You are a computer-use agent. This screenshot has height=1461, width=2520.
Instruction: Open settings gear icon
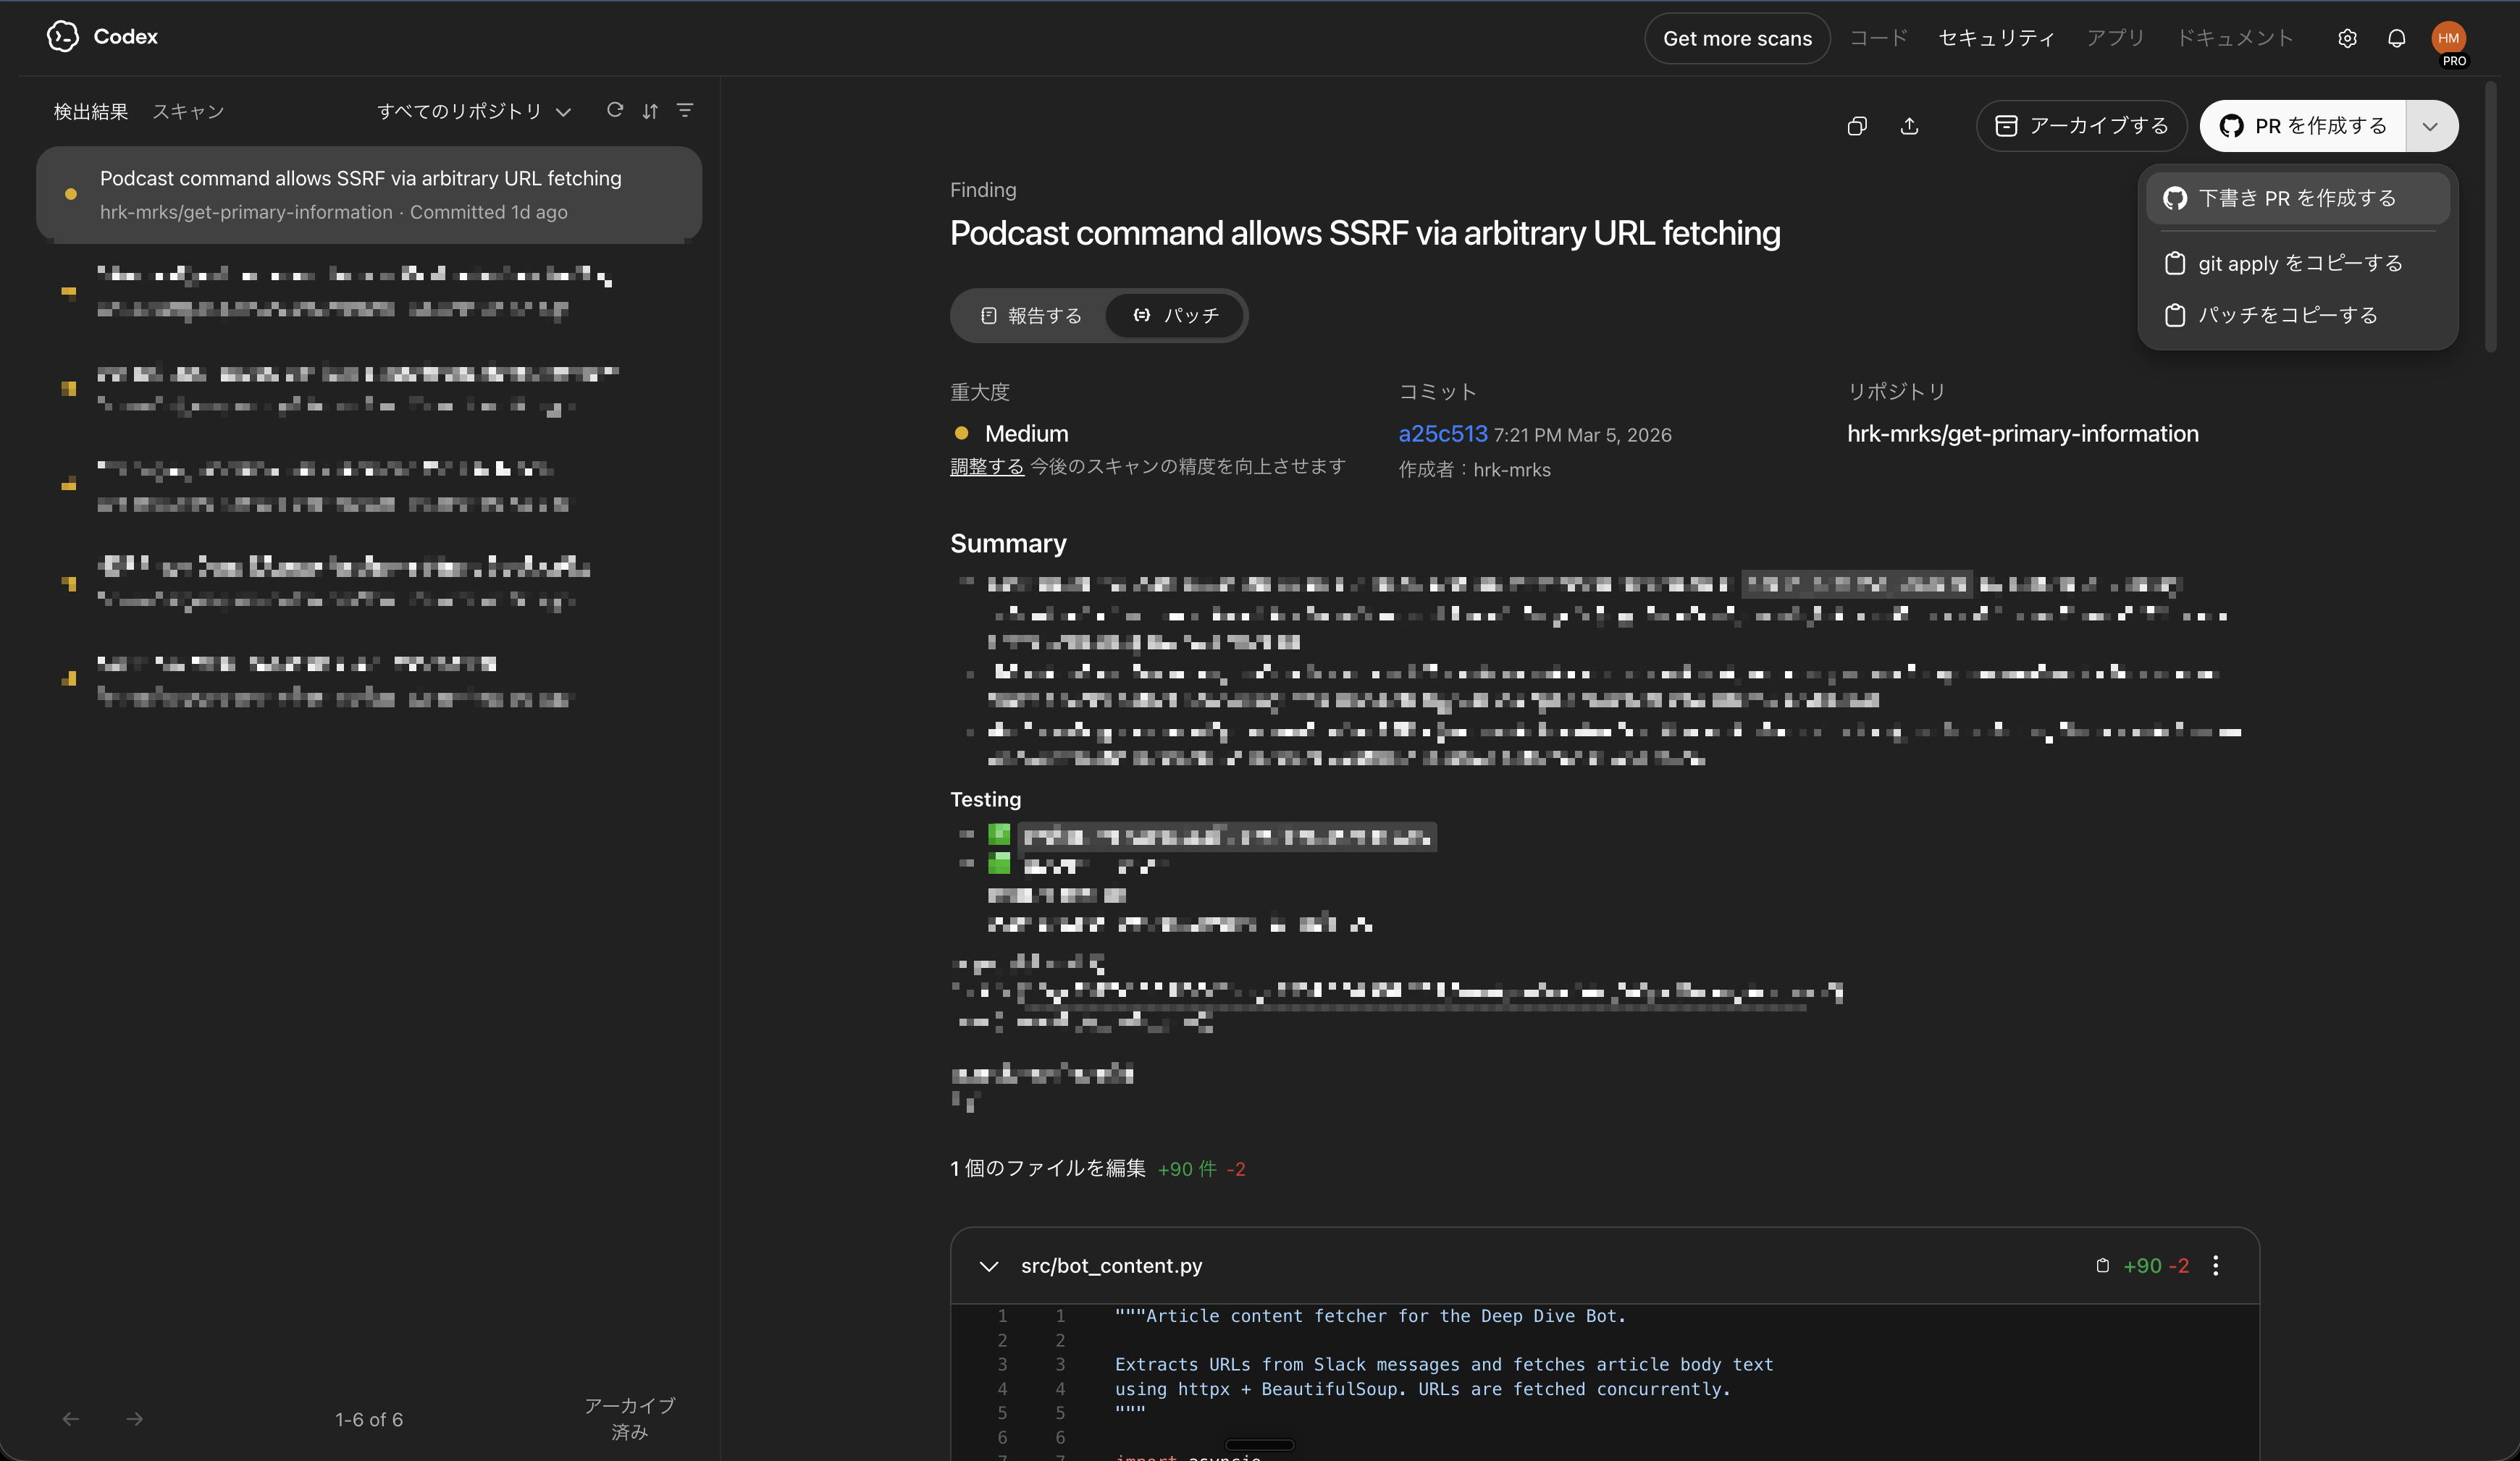[2347, 38]
